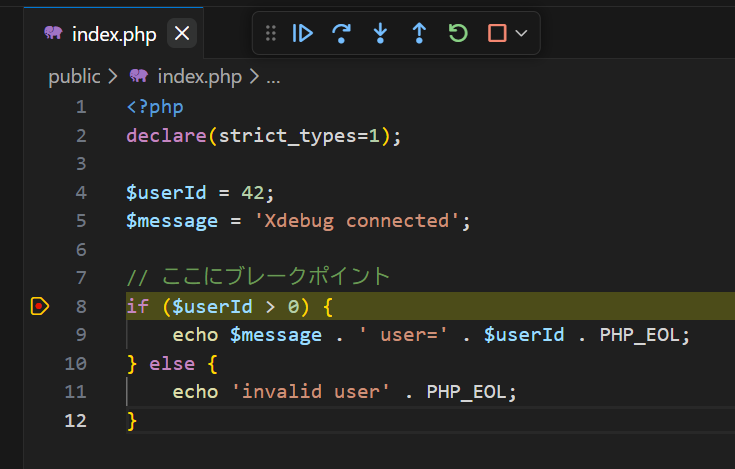This screenshot has height=469, width=735.
Task: Click the chevron after index.php breadcrumb
Action: pos(254,76)
